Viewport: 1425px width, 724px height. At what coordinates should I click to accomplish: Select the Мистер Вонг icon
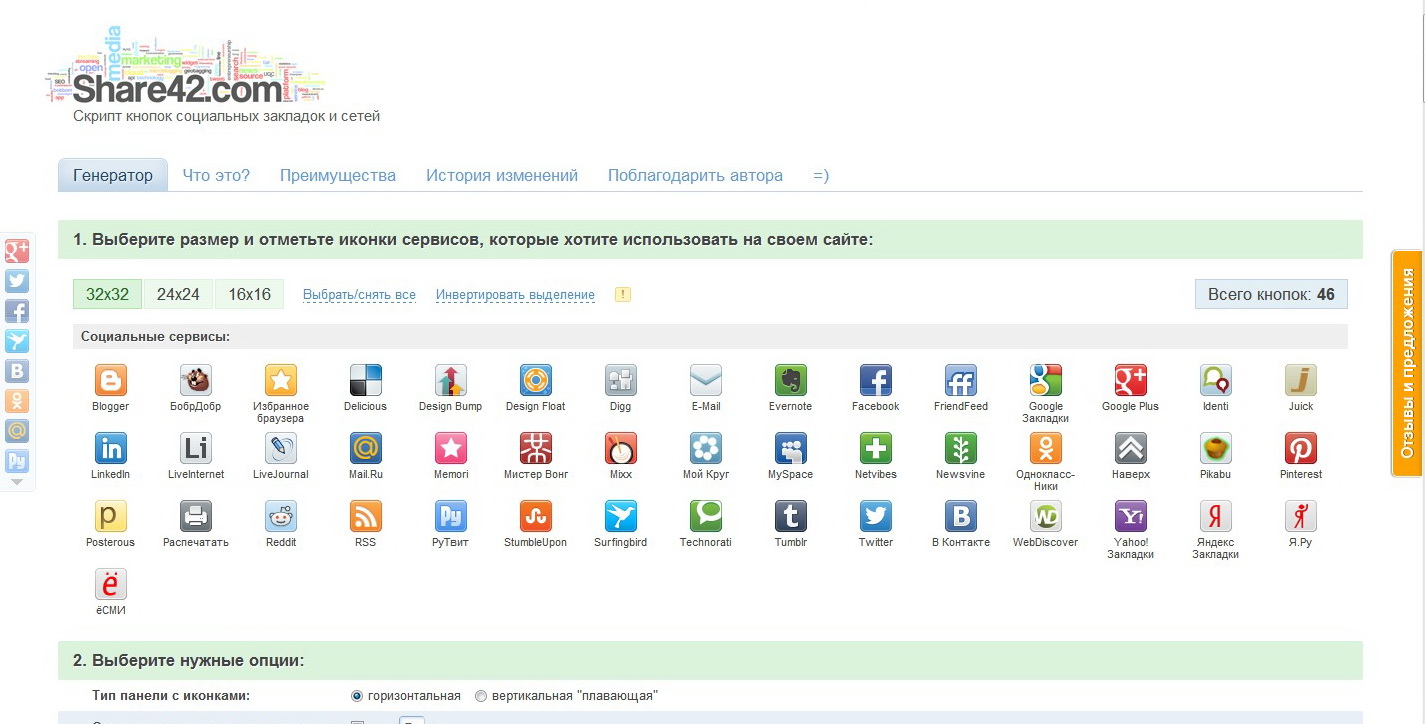click(536, 448)
